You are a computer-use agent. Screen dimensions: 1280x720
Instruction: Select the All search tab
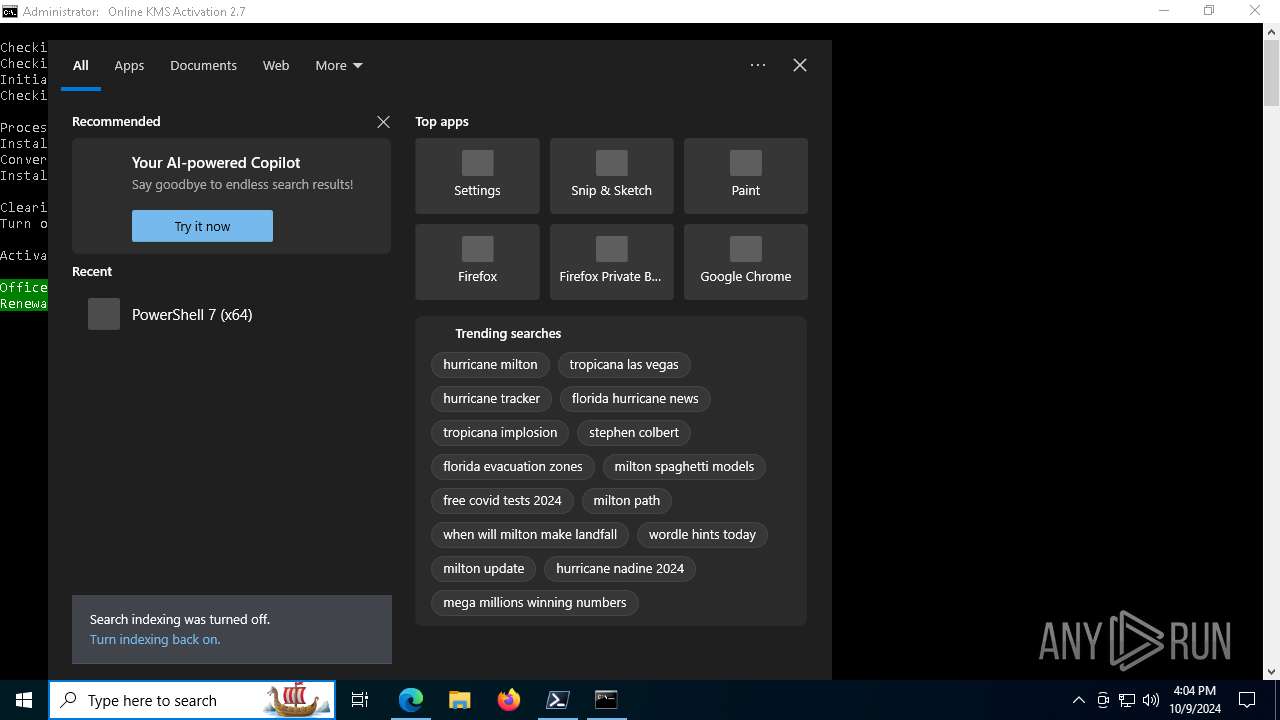tap(81, 65)
